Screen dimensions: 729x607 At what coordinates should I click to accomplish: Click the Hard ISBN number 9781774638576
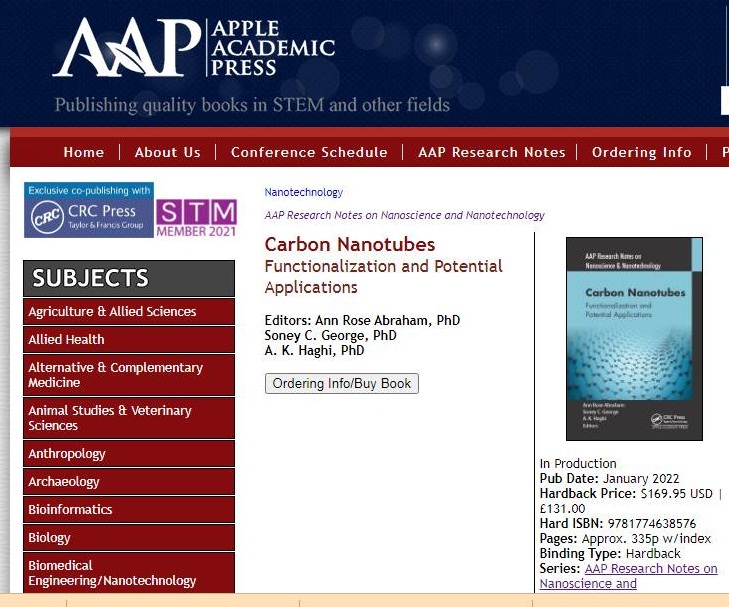[652, 523]
